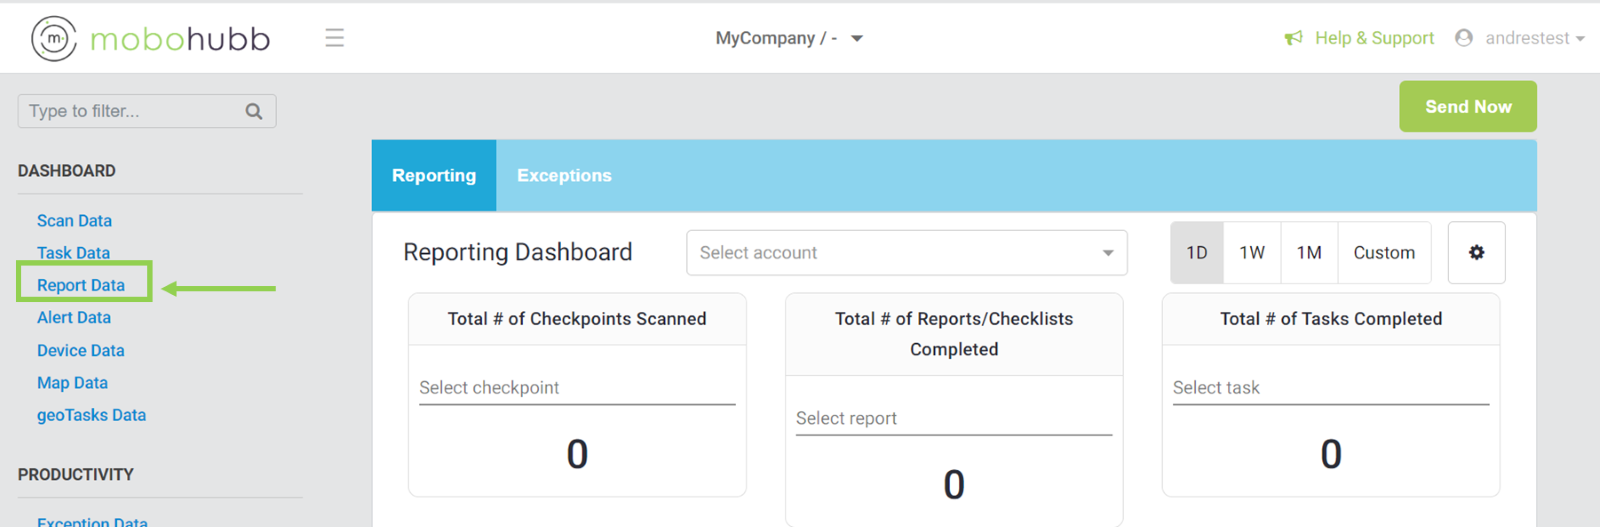This screenshot has height=527, width=1600.
Task: Select the 1D time range
Action: [x=1197, y=253]
